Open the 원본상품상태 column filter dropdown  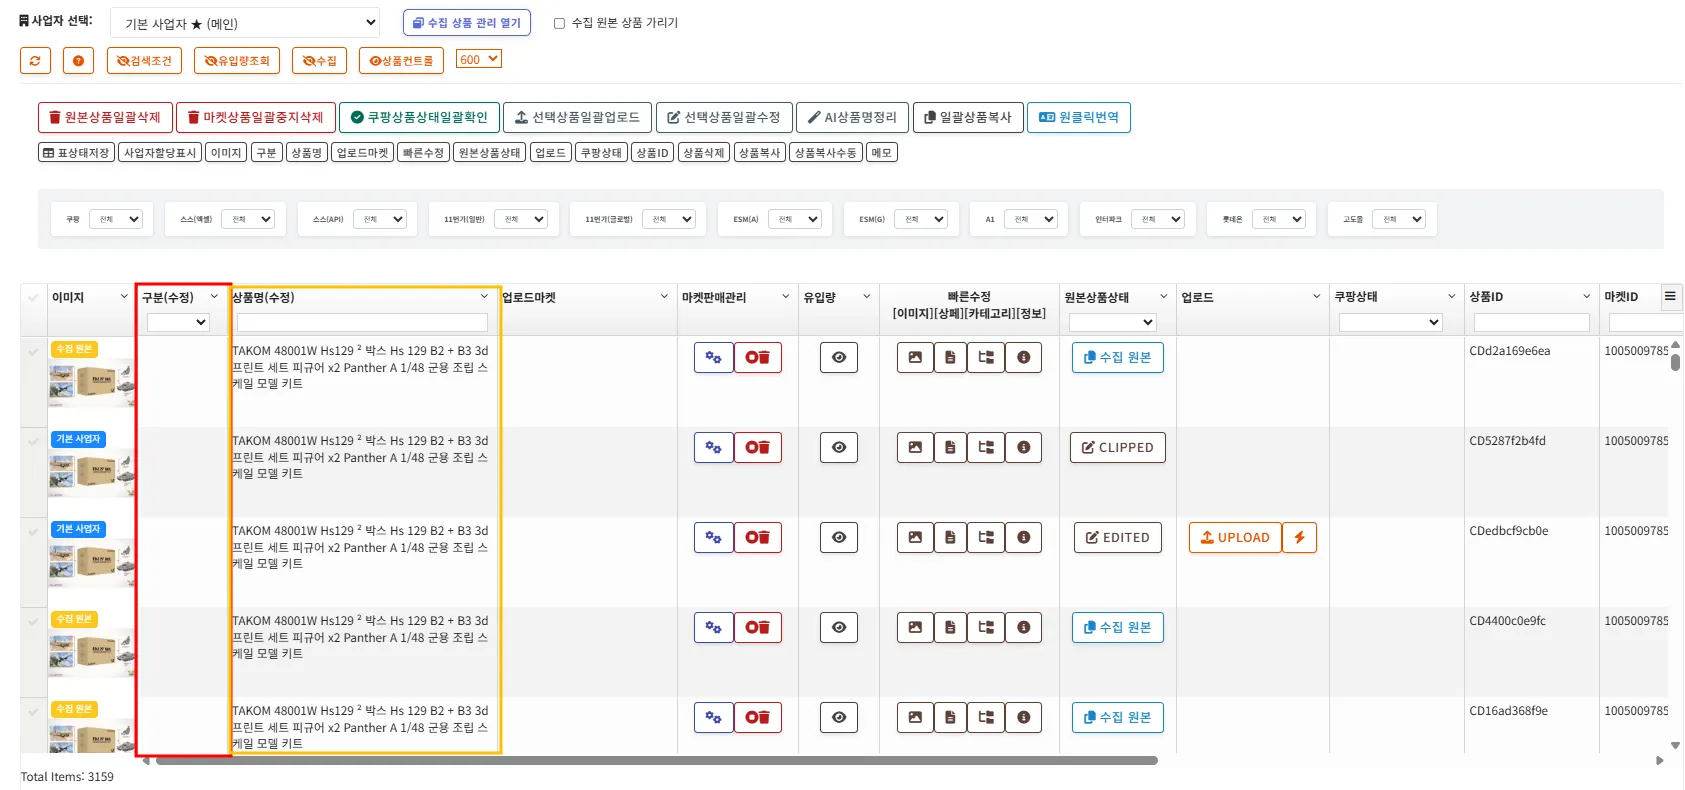click(1113, 322)
